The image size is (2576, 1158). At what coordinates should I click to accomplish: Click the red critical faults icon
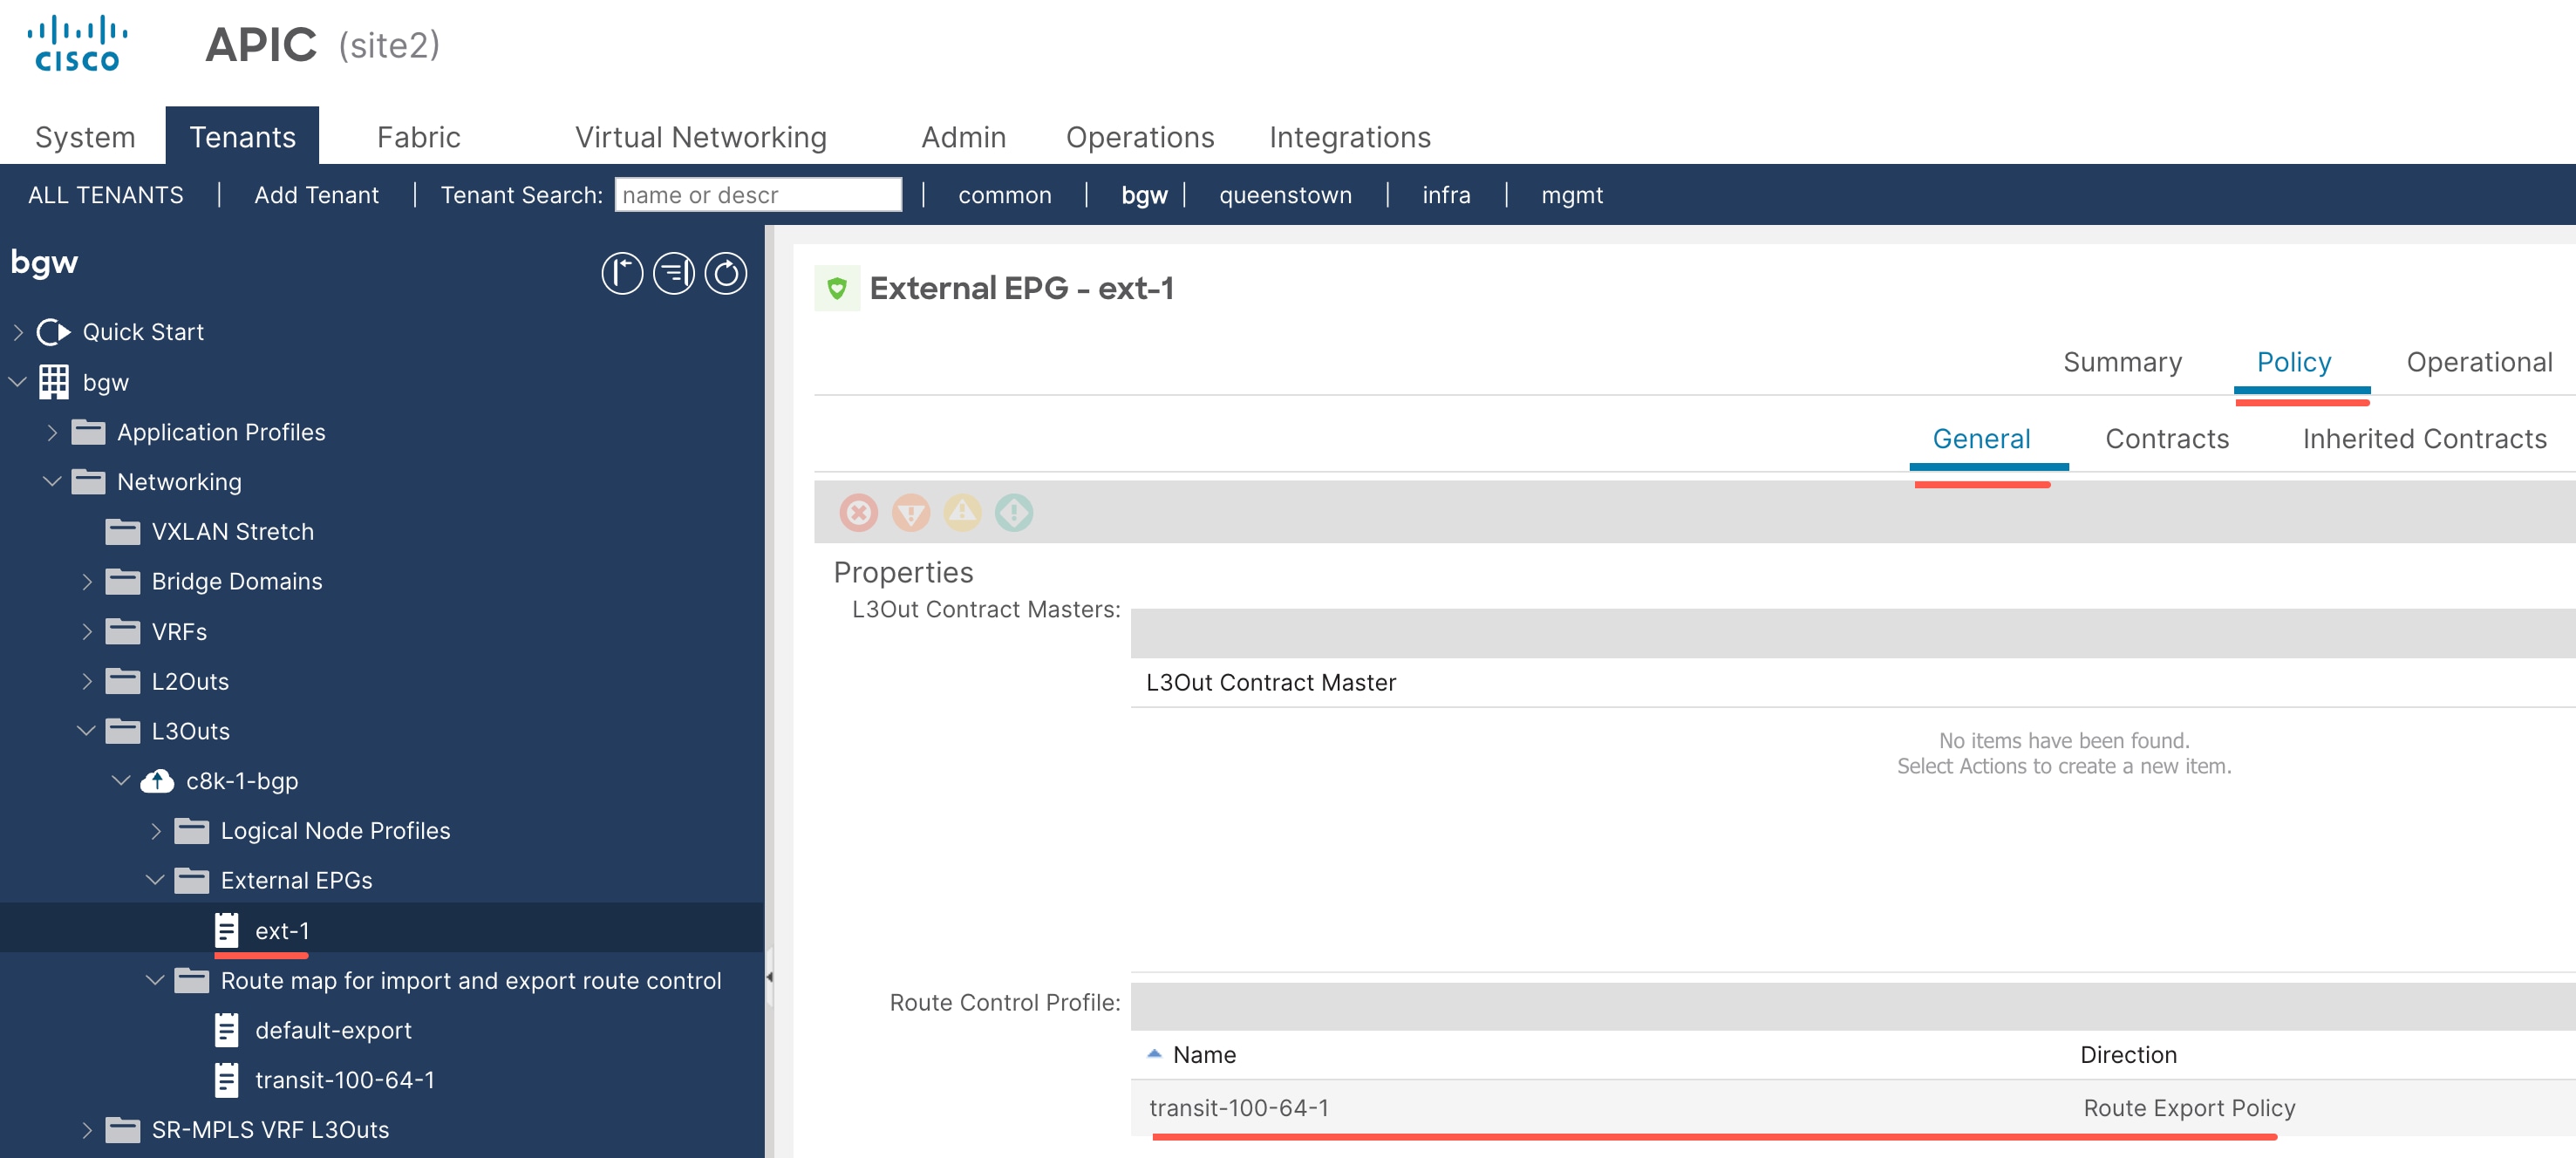pos(859,513)
